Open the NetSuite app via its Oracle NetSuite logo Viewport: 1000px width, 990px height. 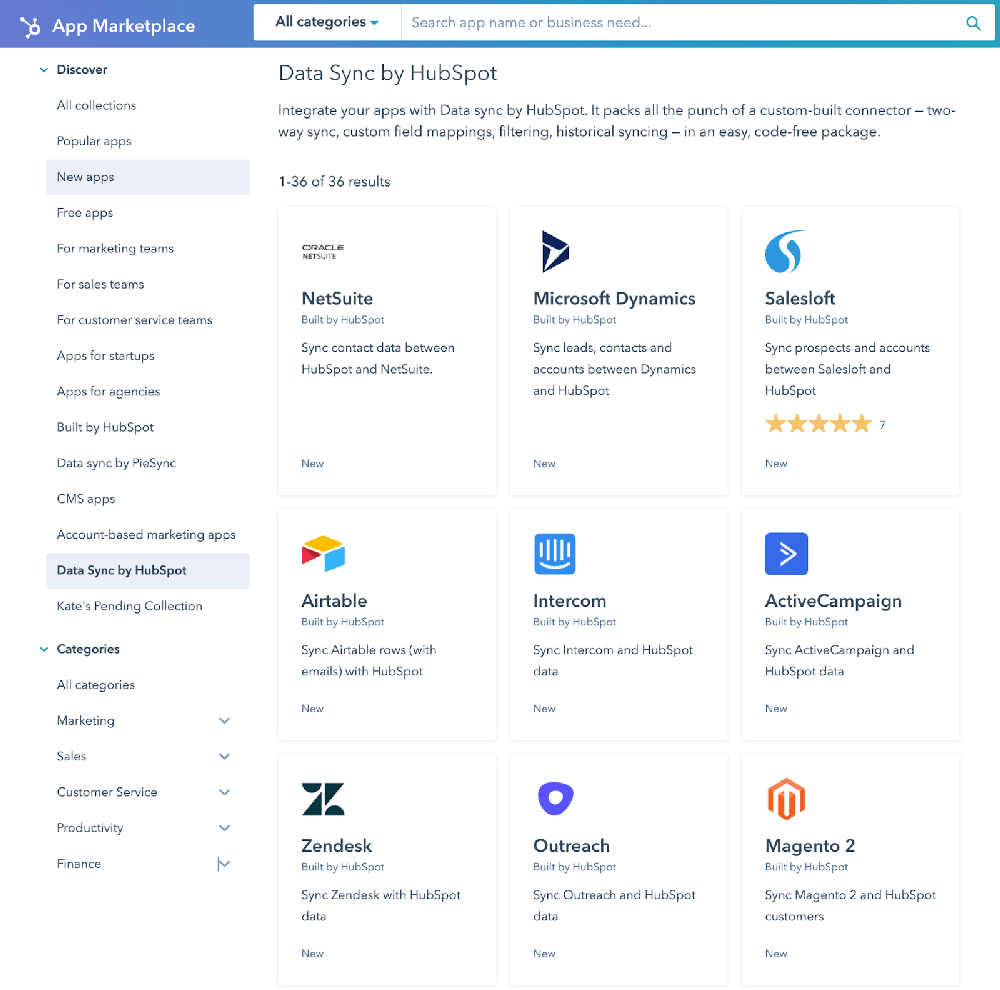322,250
